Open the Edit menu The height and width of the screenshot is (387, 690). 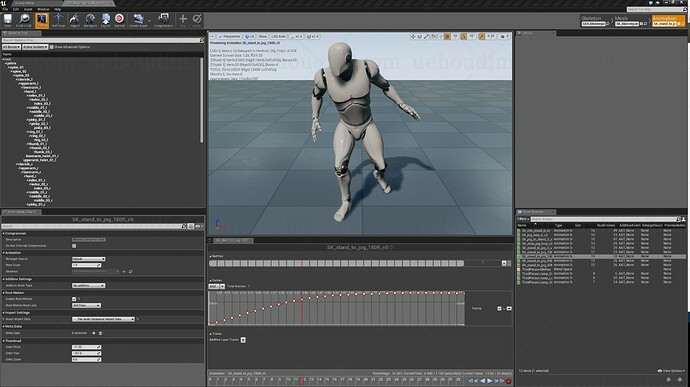click(16, 9)
